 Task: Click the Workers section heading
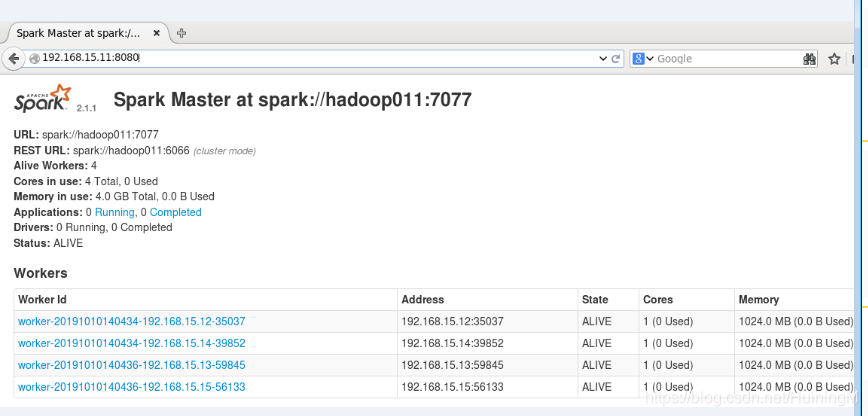(x=40, y=273)
